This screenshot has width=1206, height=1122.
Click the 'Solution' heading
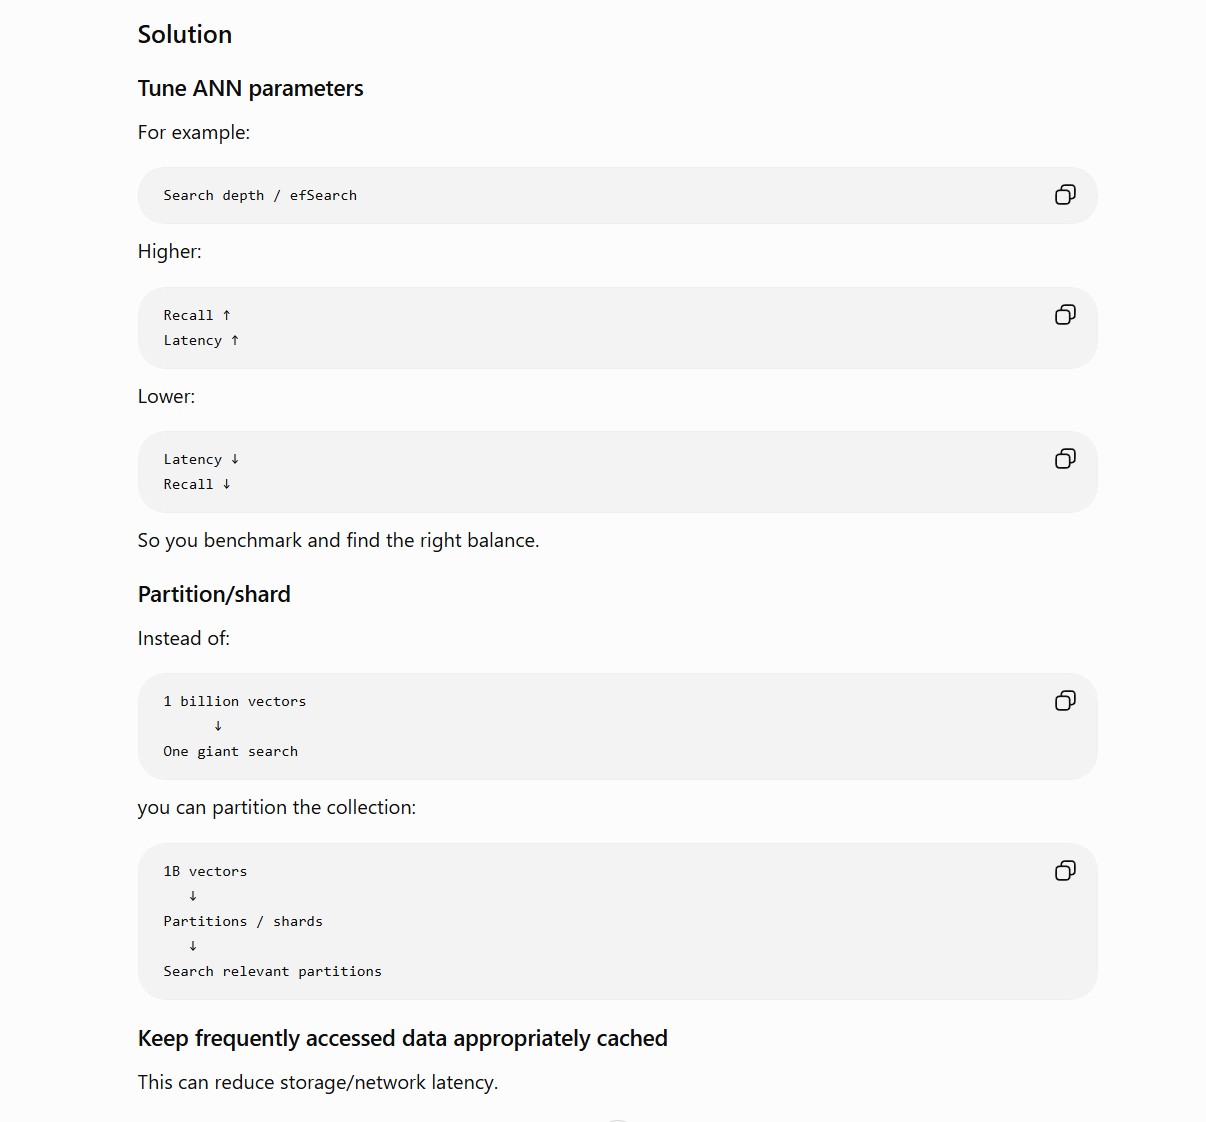tap(185, 35)
